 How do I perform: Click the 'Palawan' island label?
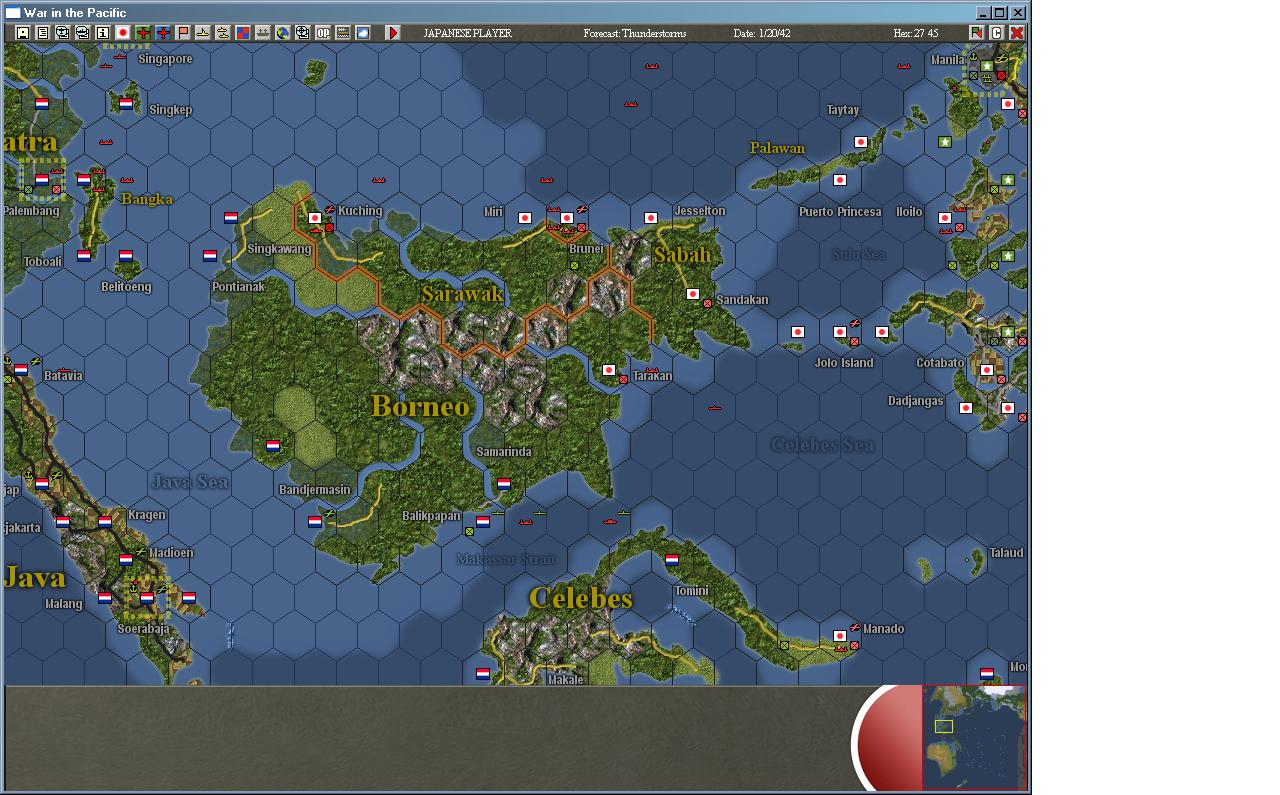pos(777,148)
